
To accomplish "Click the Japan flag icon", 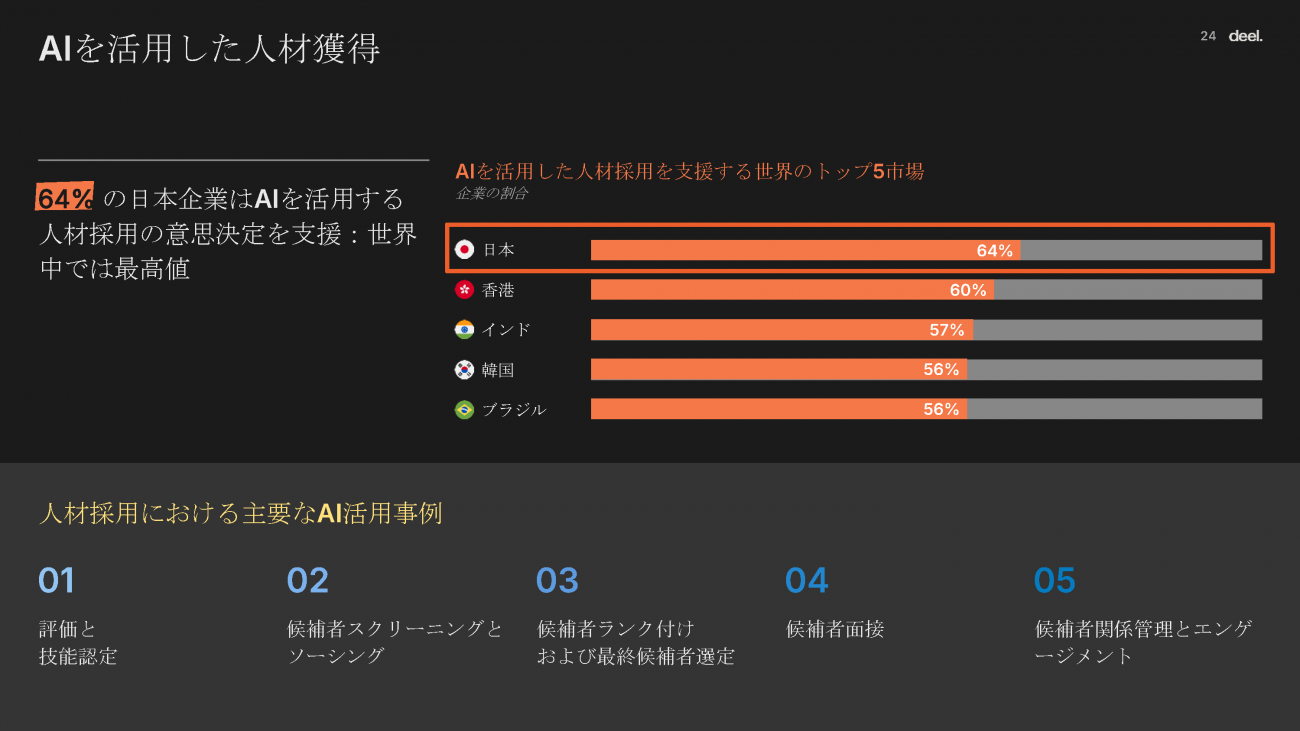I will pyautogui.click(x=464, y=250).
